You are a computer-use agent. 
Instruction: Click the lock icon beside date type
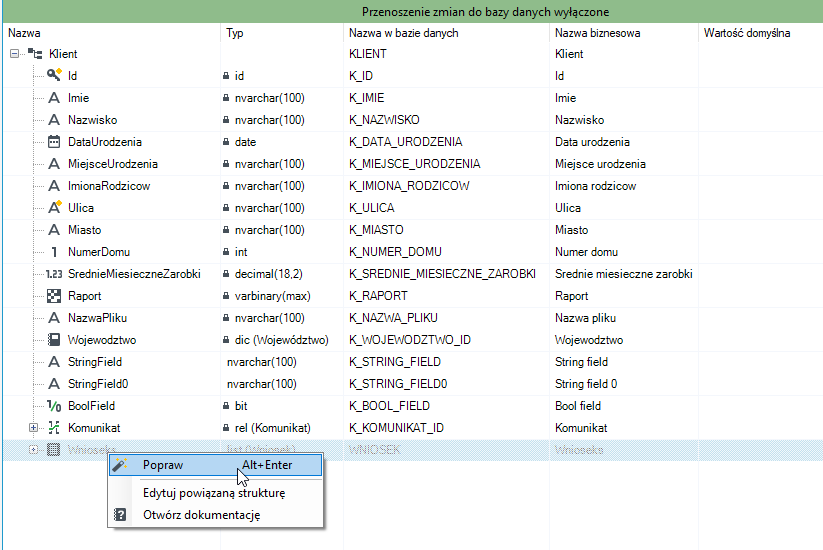[226, 142]
